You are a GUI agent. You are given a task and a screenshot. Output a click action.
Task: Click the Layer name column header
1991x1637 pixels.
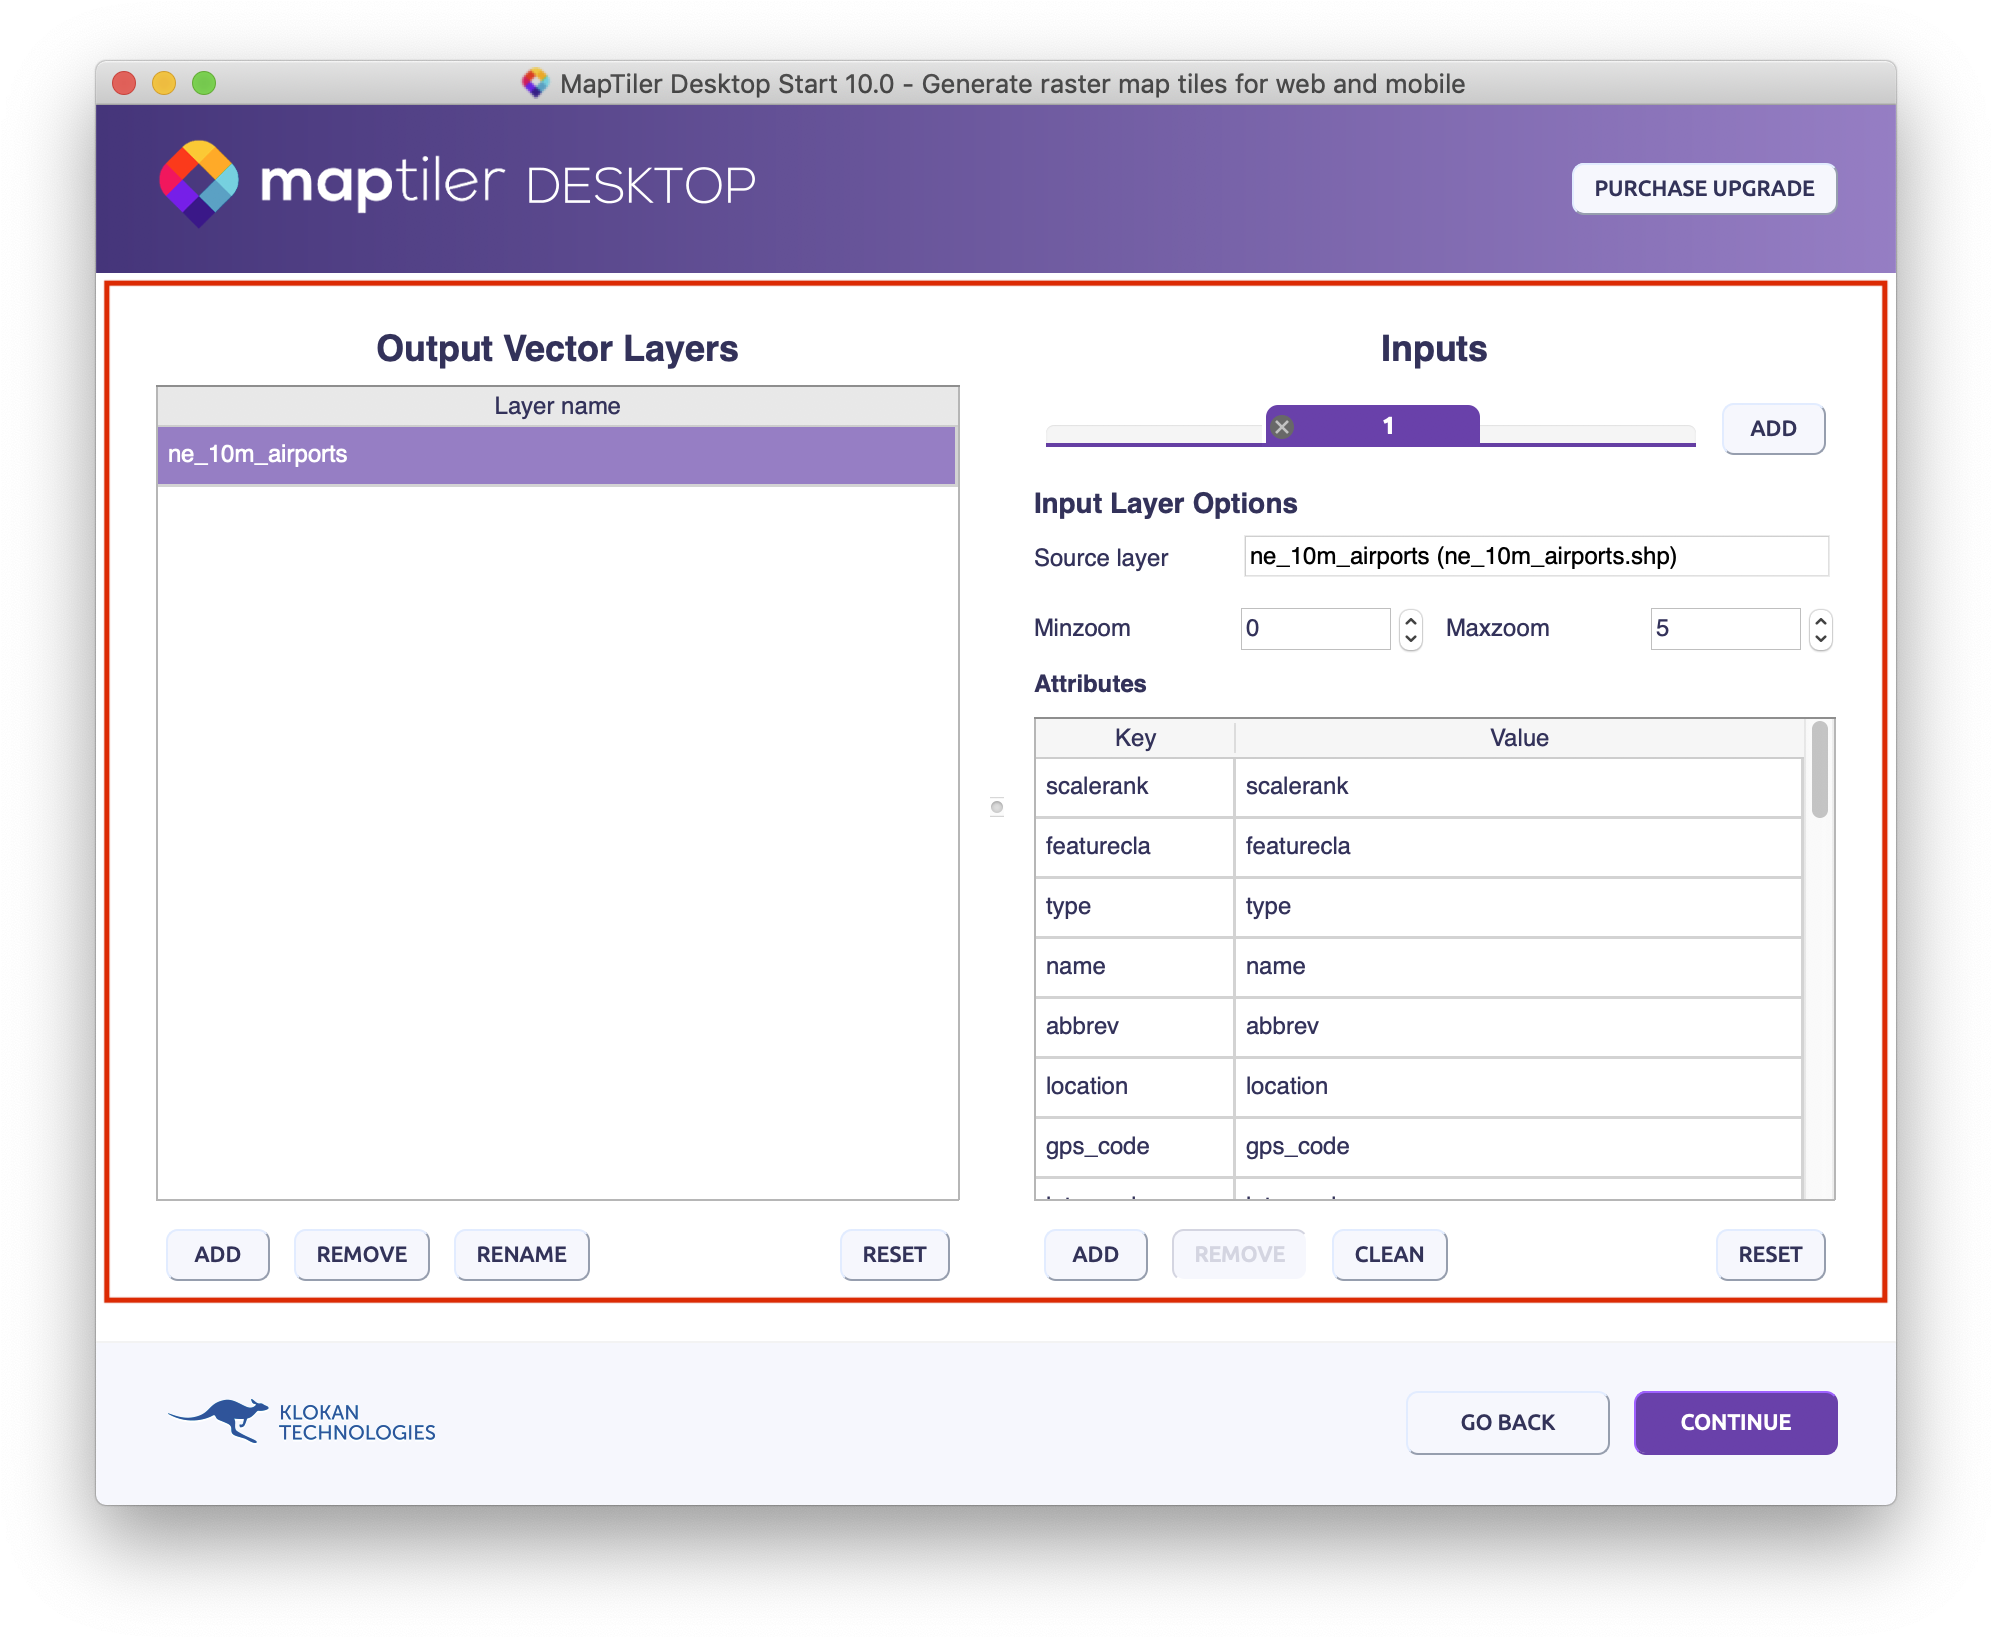[x=557, y=406]
